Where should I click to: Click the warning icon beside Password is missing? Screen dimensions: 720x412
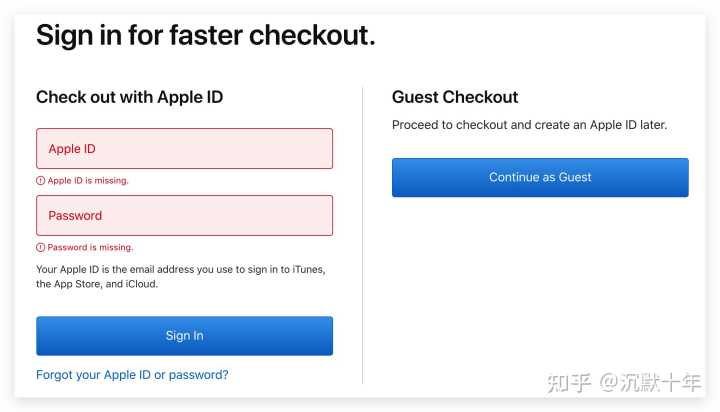[40, 248]
